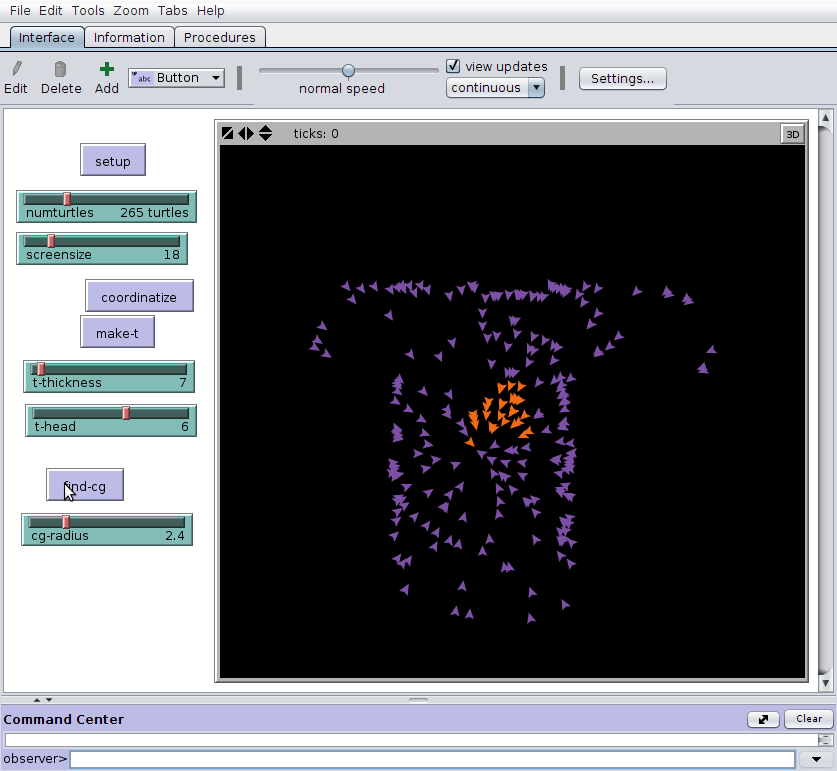
Task: Open the Button widget type dropdown
Action: (x=176, y=78)
